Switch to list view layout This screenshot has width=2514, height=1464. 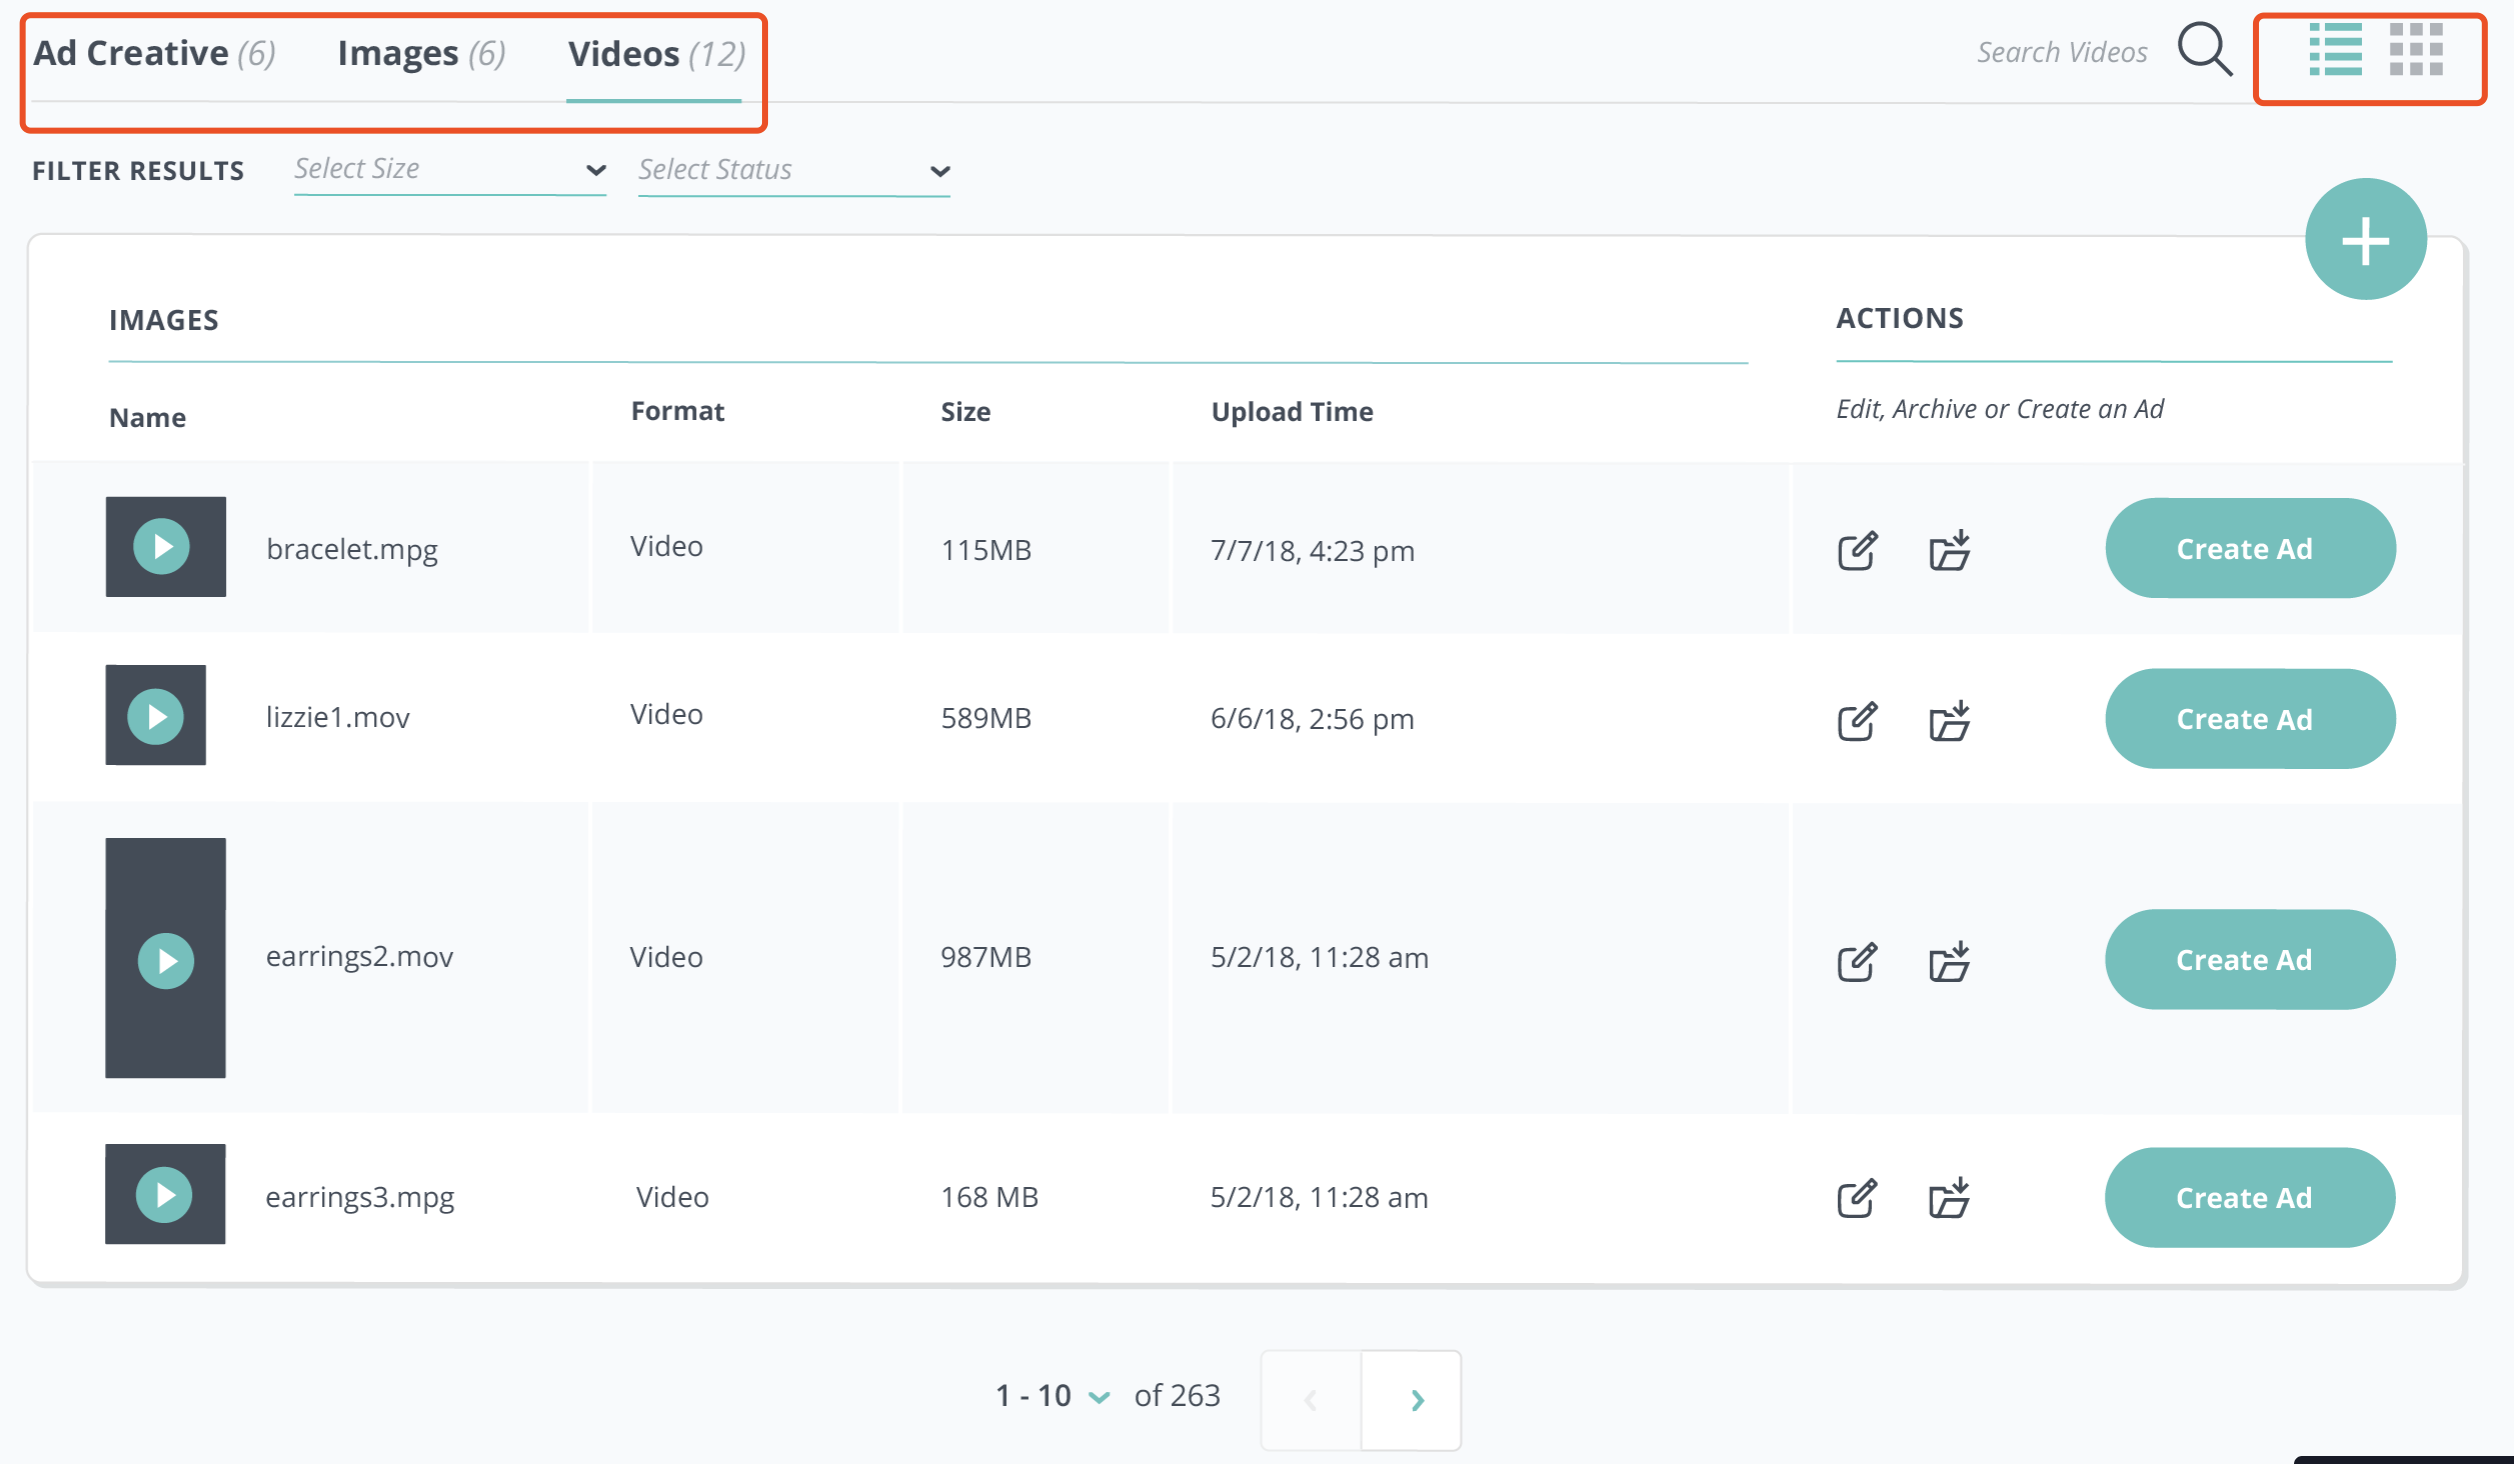[x=2335, y=50]
